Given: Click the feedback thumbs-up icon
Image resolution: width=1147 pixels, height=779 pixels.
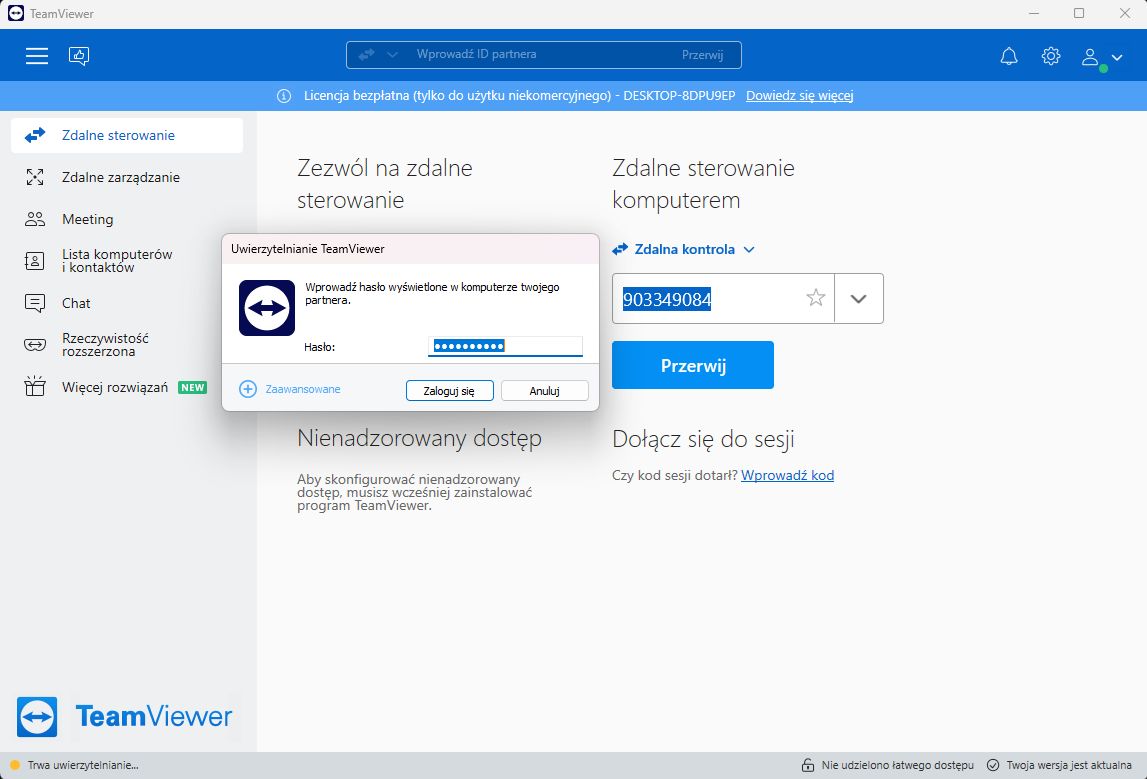Looking at the screenshot, I should coord(79,56).
